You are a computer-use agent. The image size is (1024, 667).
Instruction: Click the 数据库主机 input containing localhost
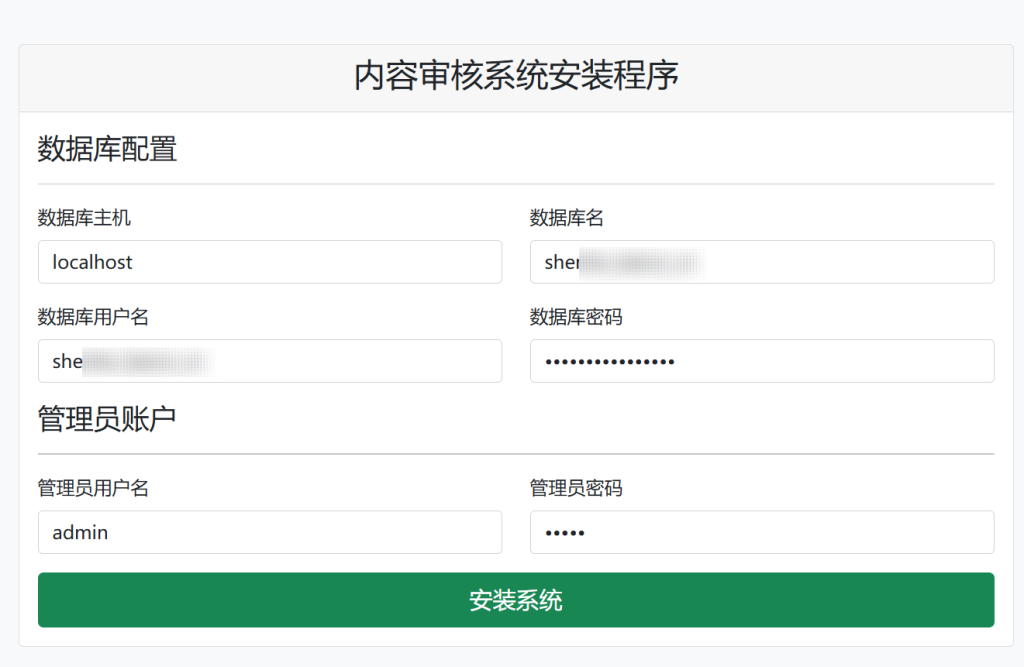(270, 262)
